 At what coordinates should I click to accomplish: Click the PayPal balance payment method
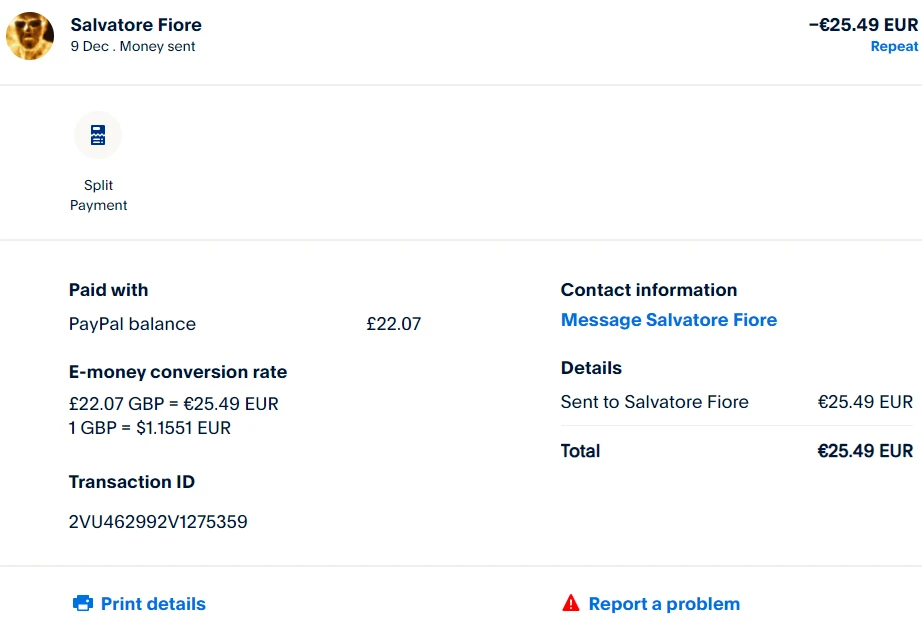(x=132, y=324)
